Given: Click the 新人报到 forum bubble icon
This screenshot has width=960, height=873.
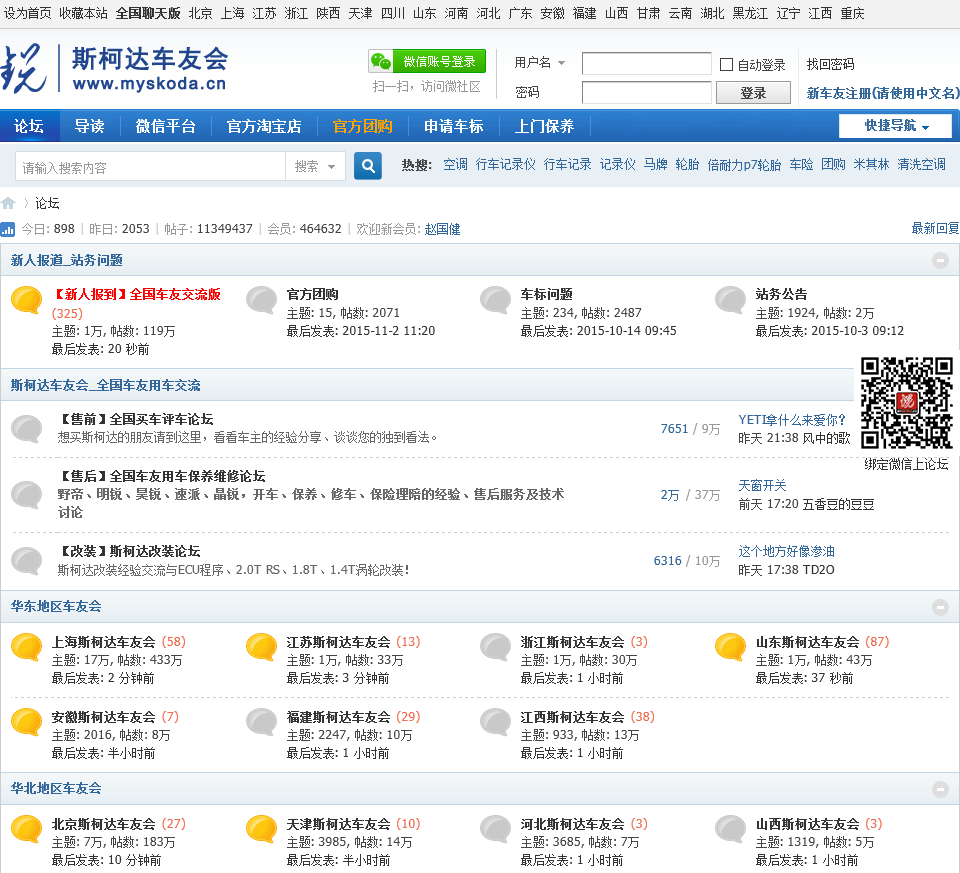Looking at the screenshot, I should click(x=27, y=300).
